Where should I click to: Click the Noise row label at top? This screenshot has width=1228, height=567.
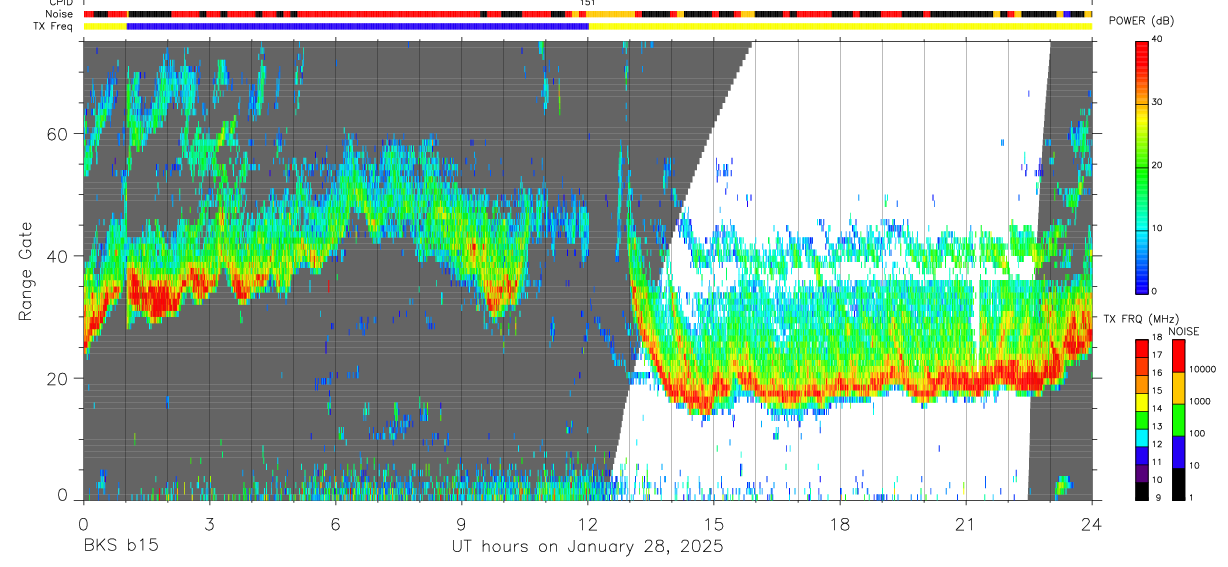pyautogui.click(x=60, y=14)
